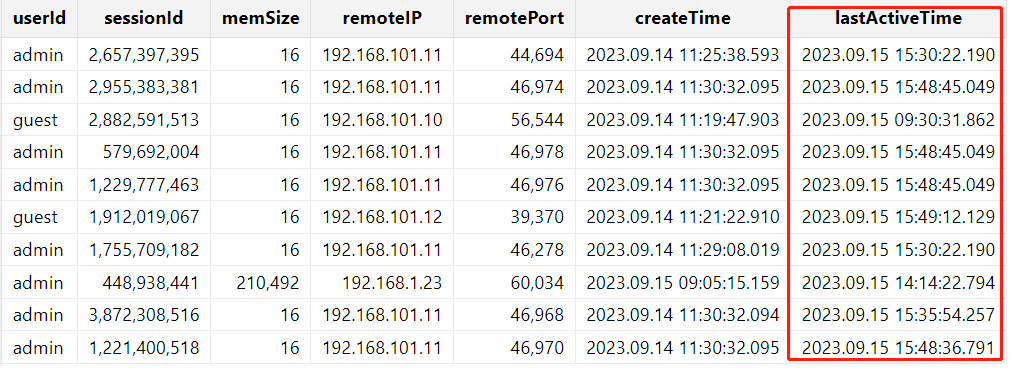Click the remotePort column header
Viewport: 1010px width, 370px height.
[x=514, y=19]
